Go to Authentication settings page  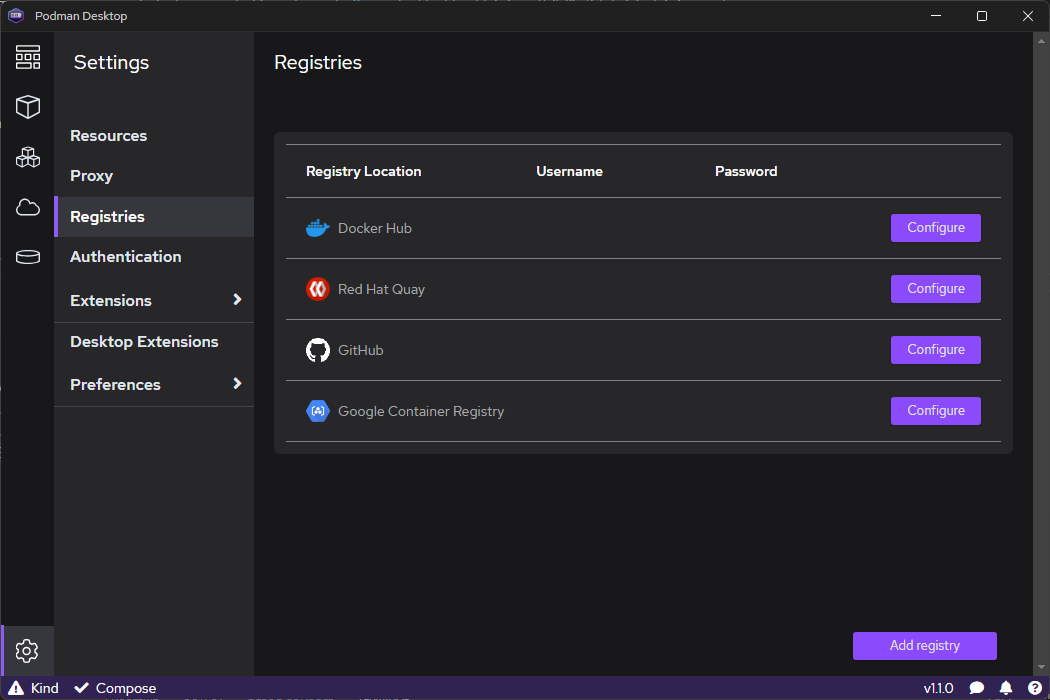coord(126,257)
